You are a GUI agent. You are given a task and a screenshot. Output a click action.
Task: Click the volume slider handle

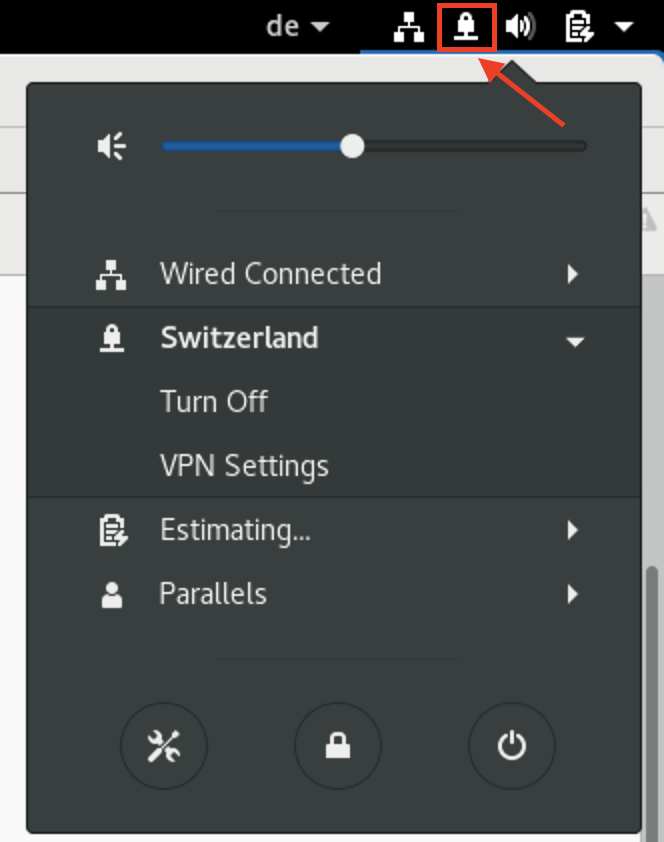(352, 146)
